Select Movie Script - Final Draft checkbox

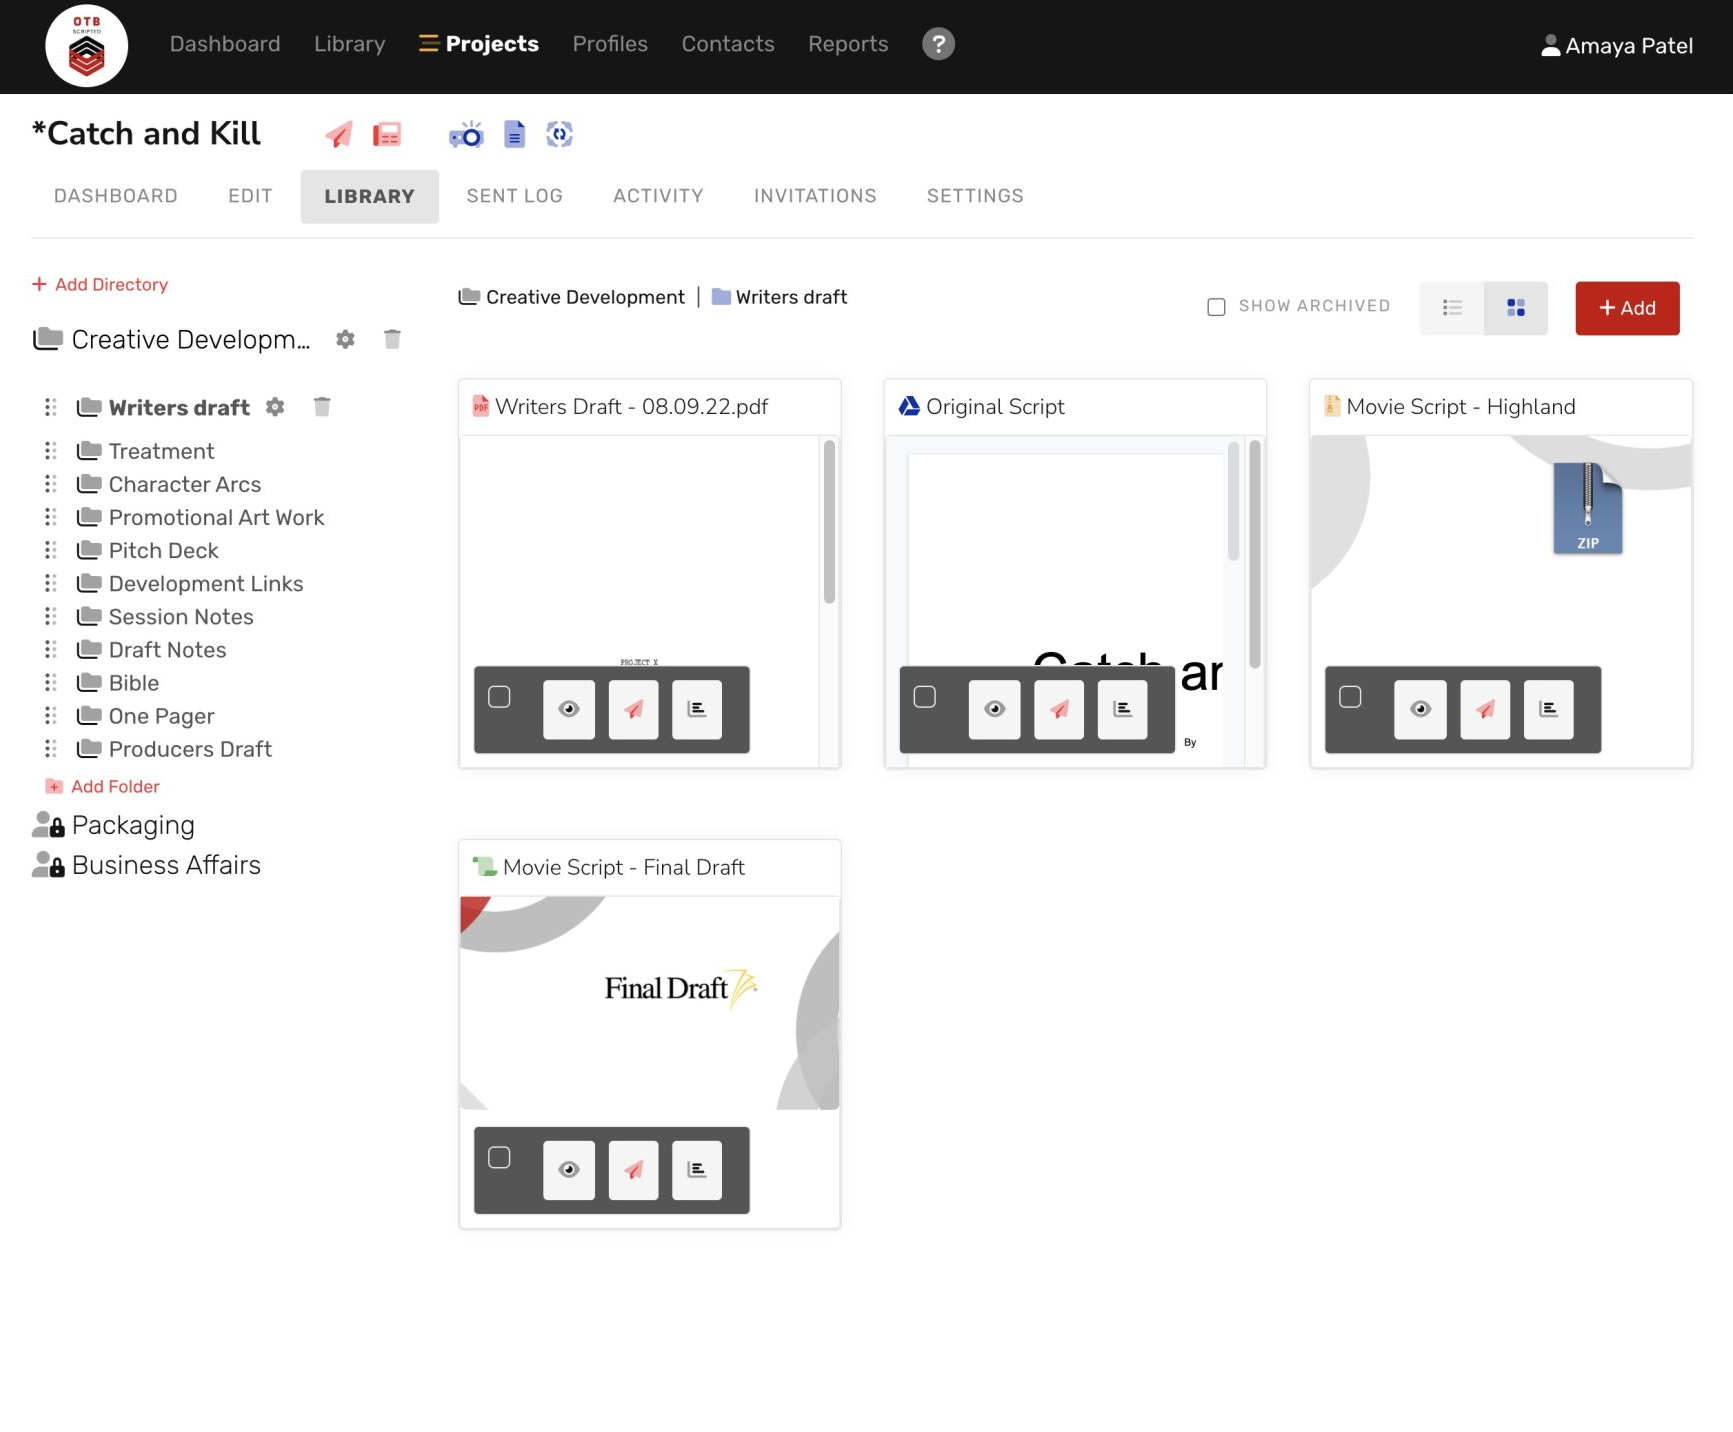tap(499, 1157)
